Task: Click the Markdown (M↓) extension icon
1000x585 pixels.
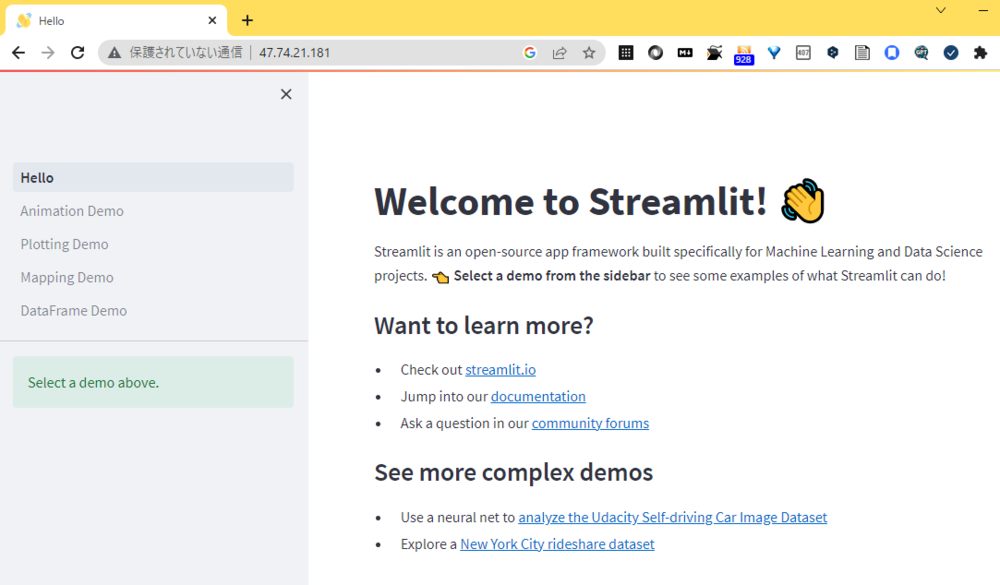Action: click(685, 53)
